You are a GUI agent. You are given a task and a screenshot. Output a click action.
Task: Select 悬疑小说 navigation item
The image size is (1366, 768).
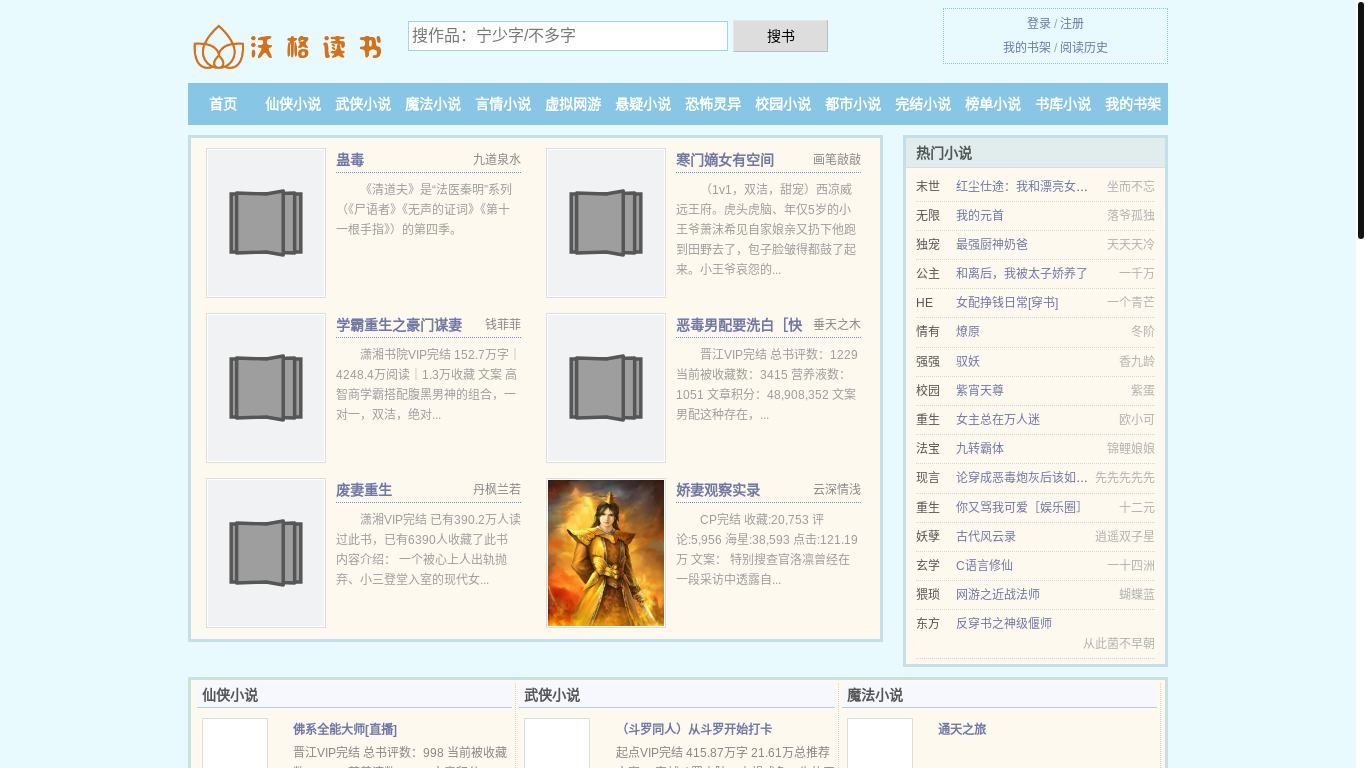[x=643, y=104]
